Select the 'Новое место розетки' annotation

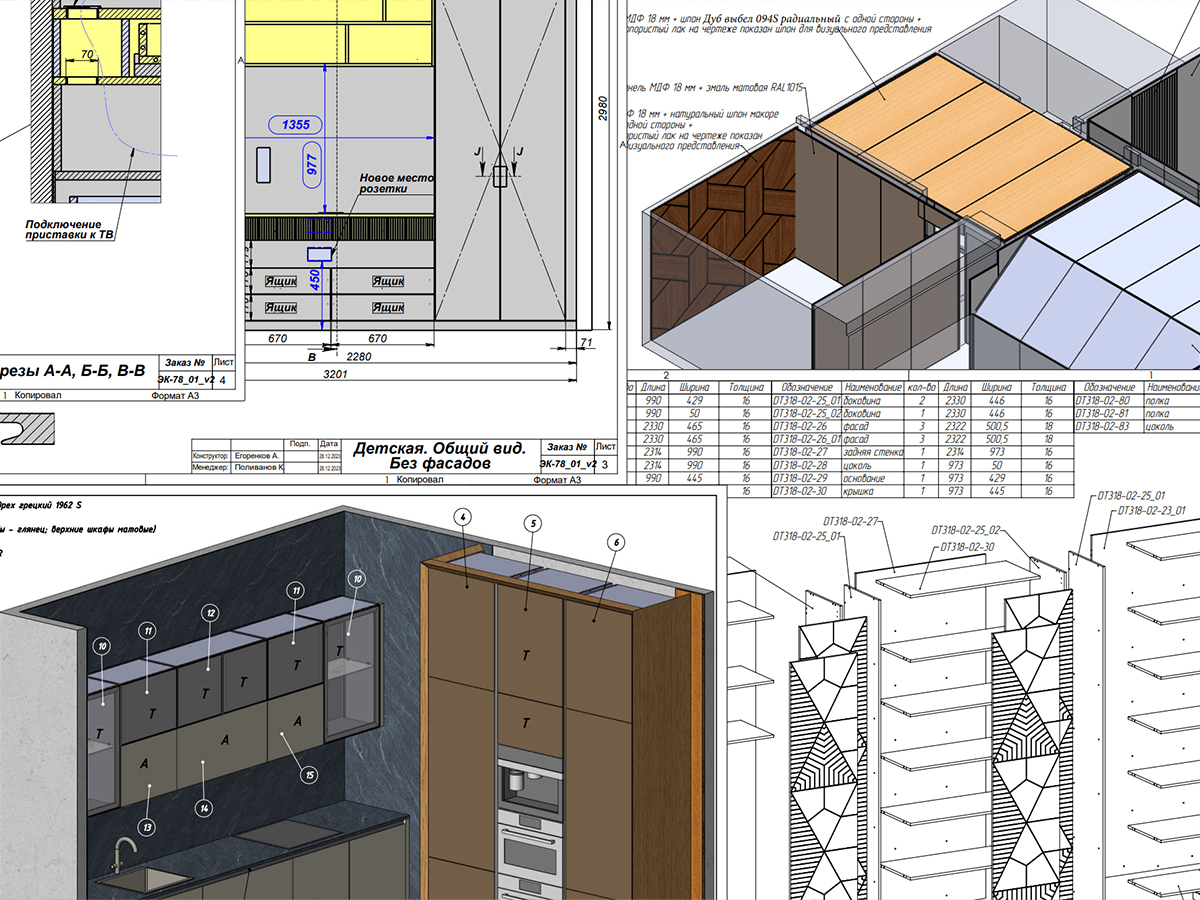click(397, 183)
